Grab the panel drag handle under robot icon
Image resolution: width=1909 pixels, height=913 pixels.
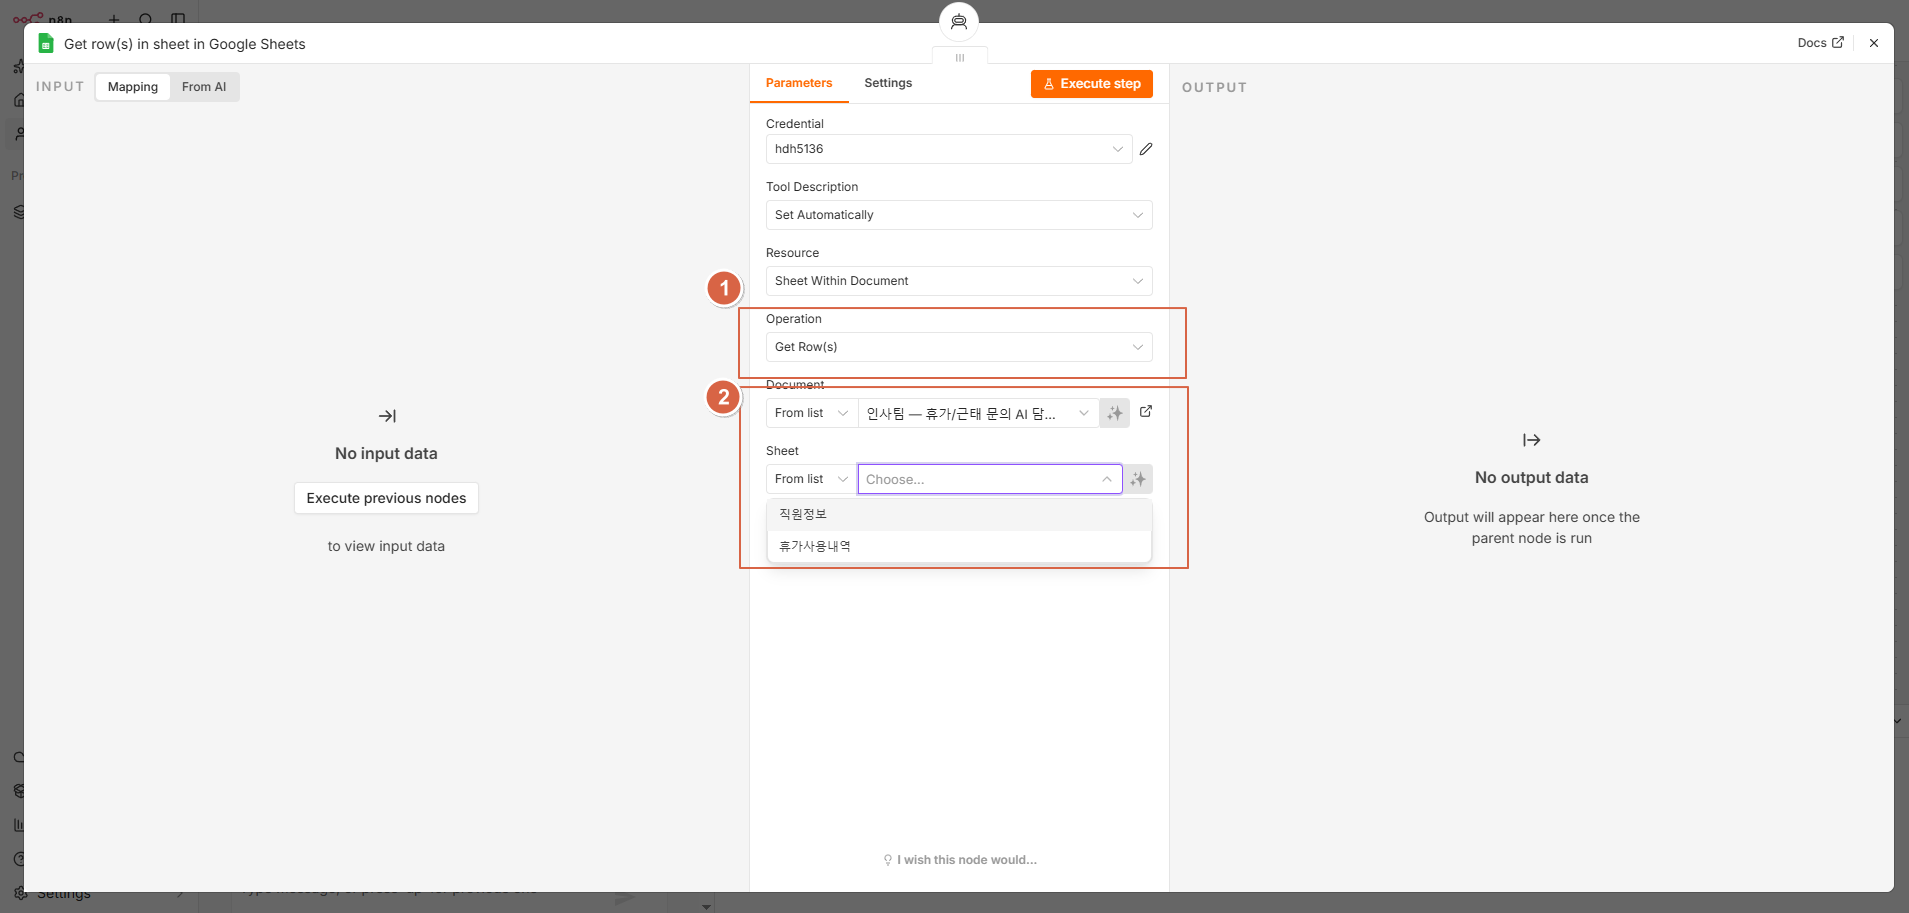pyautogui.click(x=960, y=57)
